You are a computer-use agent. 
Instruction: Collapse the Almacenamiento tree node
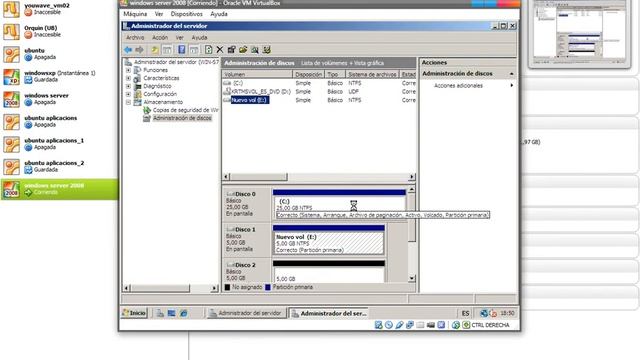point(128,102)
